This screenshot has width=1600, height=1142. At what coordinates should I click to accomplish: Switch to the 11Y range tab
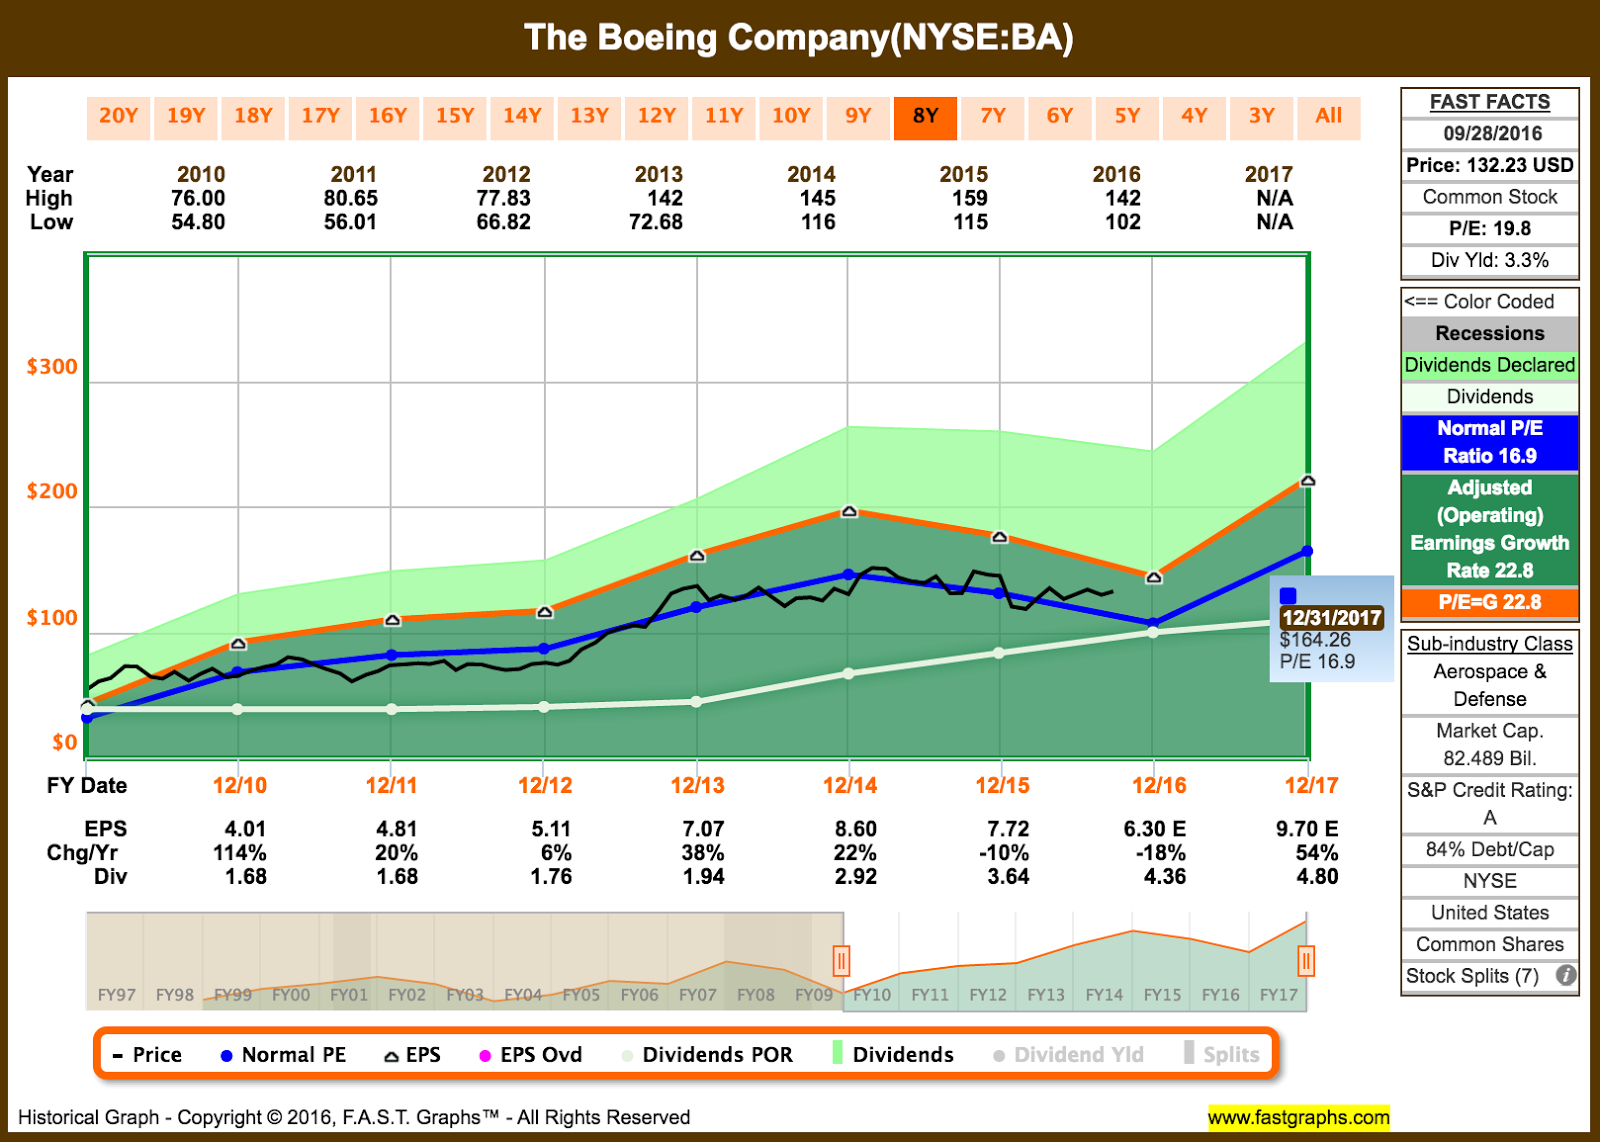[x=724, y=118]
